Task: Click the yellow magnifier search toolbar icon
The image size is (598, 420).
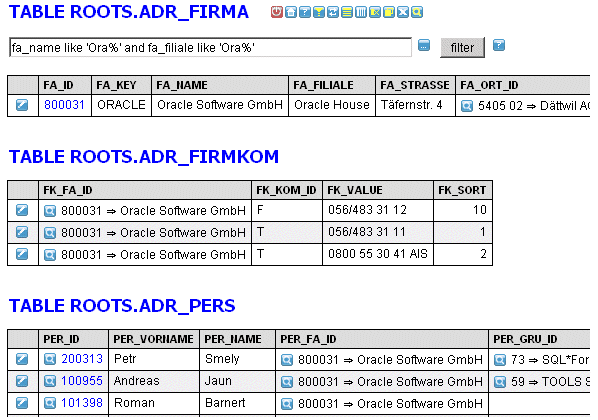Action: pos(417,12)
